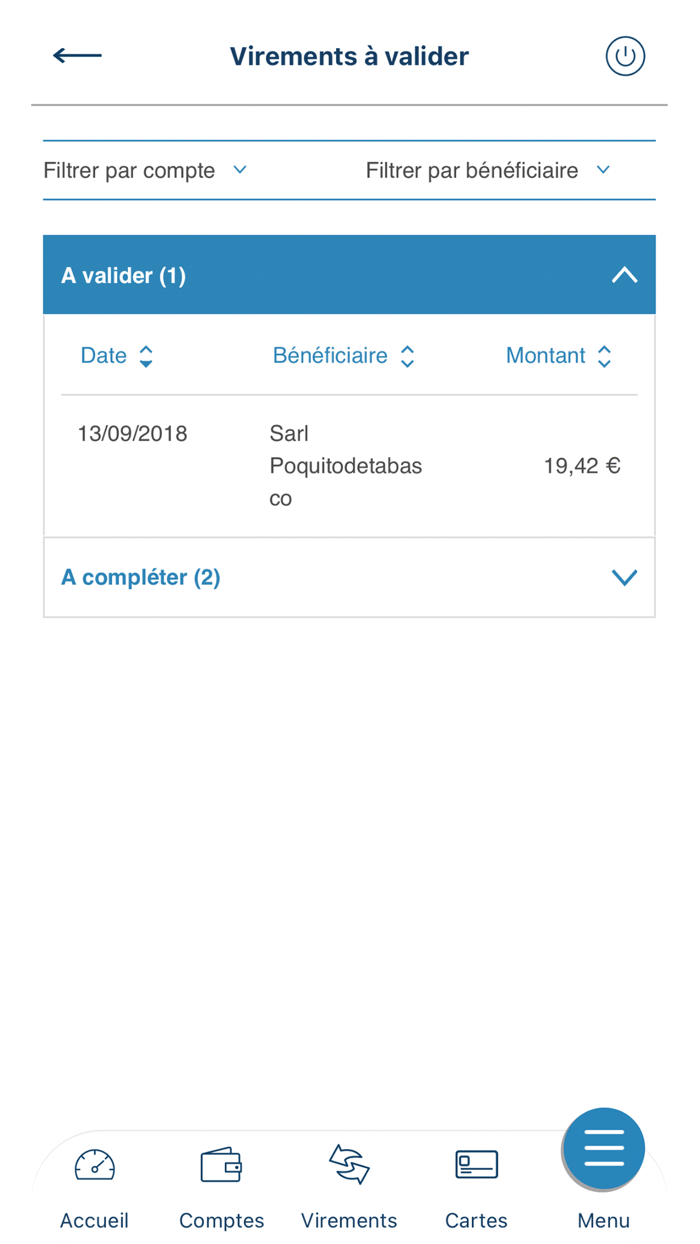Open the Sarl Poquitodetabasco transfer
This screenshot has width=700, height=1244.
(x=345, y=465)
